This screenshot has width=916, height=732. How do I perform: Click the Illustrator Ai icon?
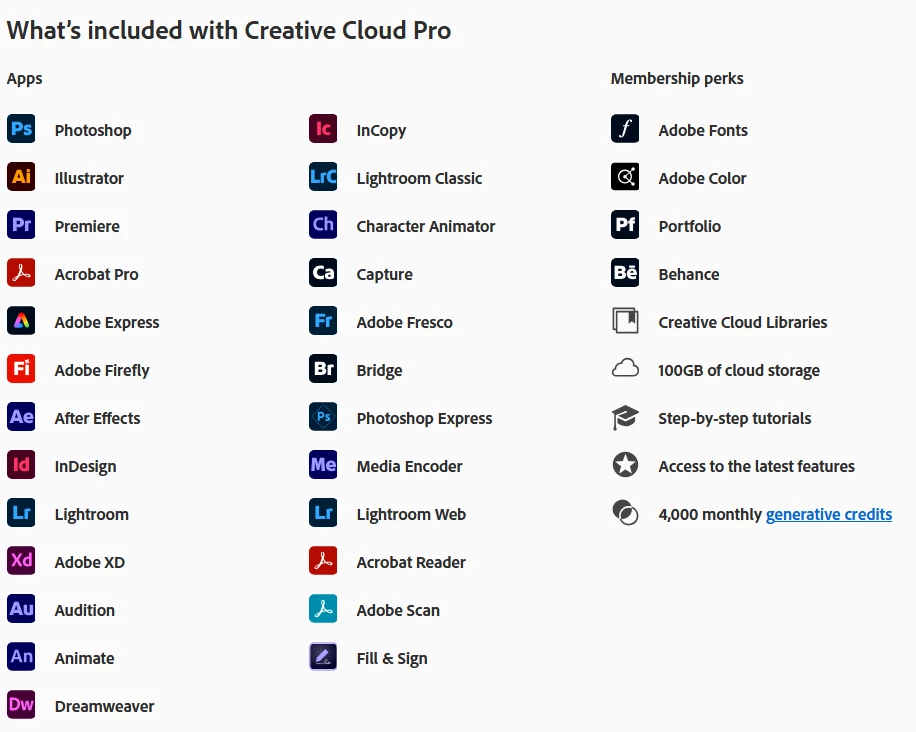coord(21,176)
